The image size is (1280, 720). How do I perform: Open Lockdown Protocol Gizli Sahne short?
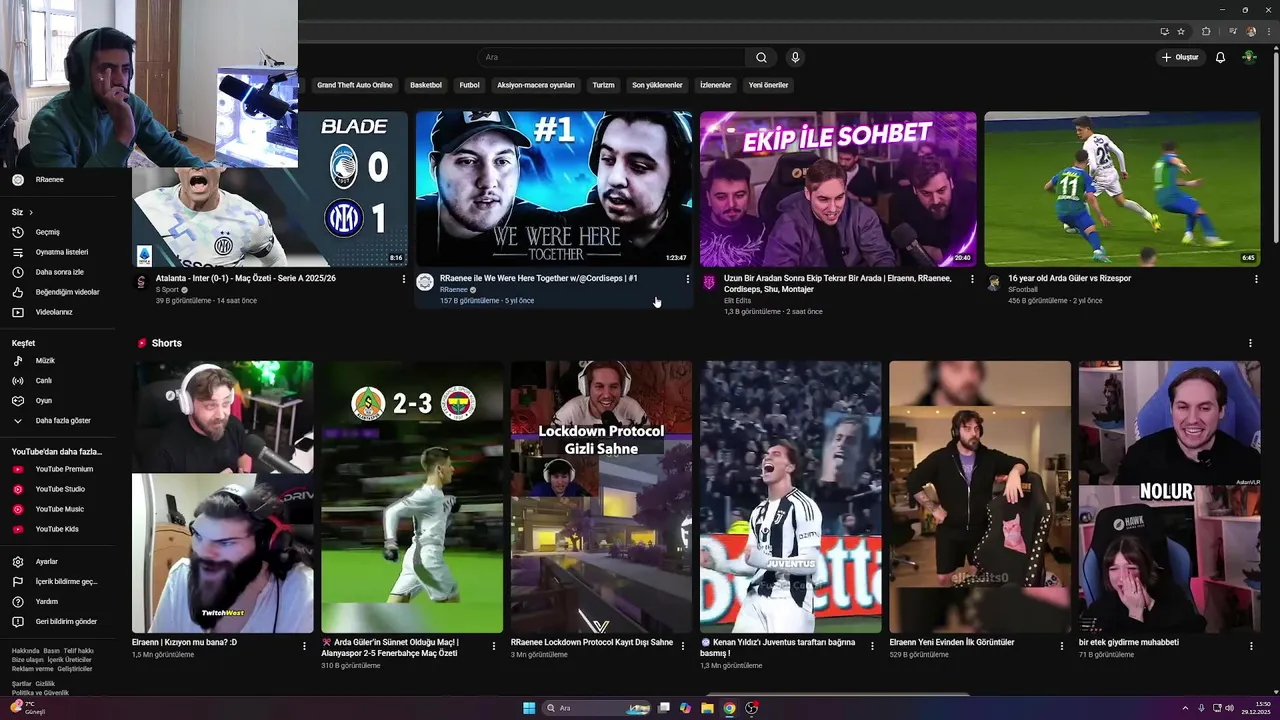[601, 497]
